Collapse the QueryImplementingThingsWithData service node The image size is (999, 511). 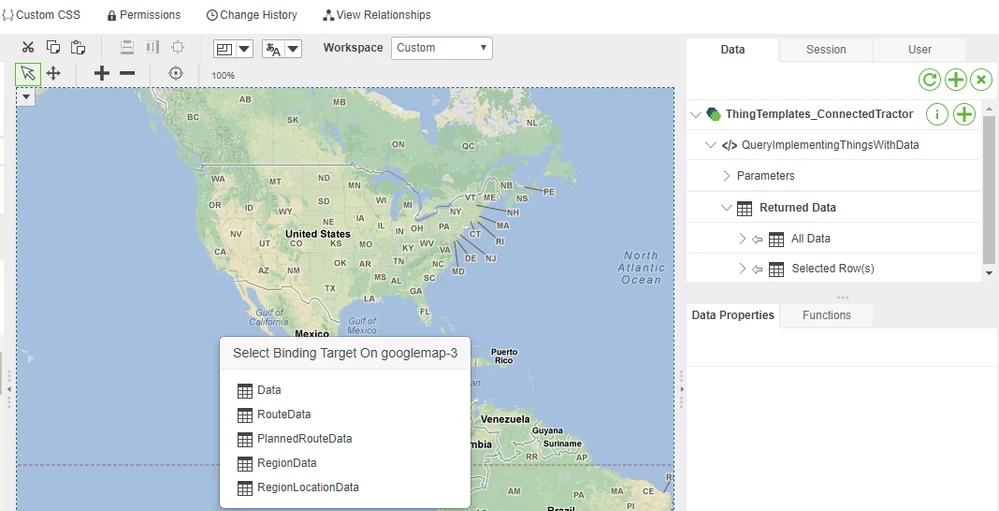click(711, 145)
